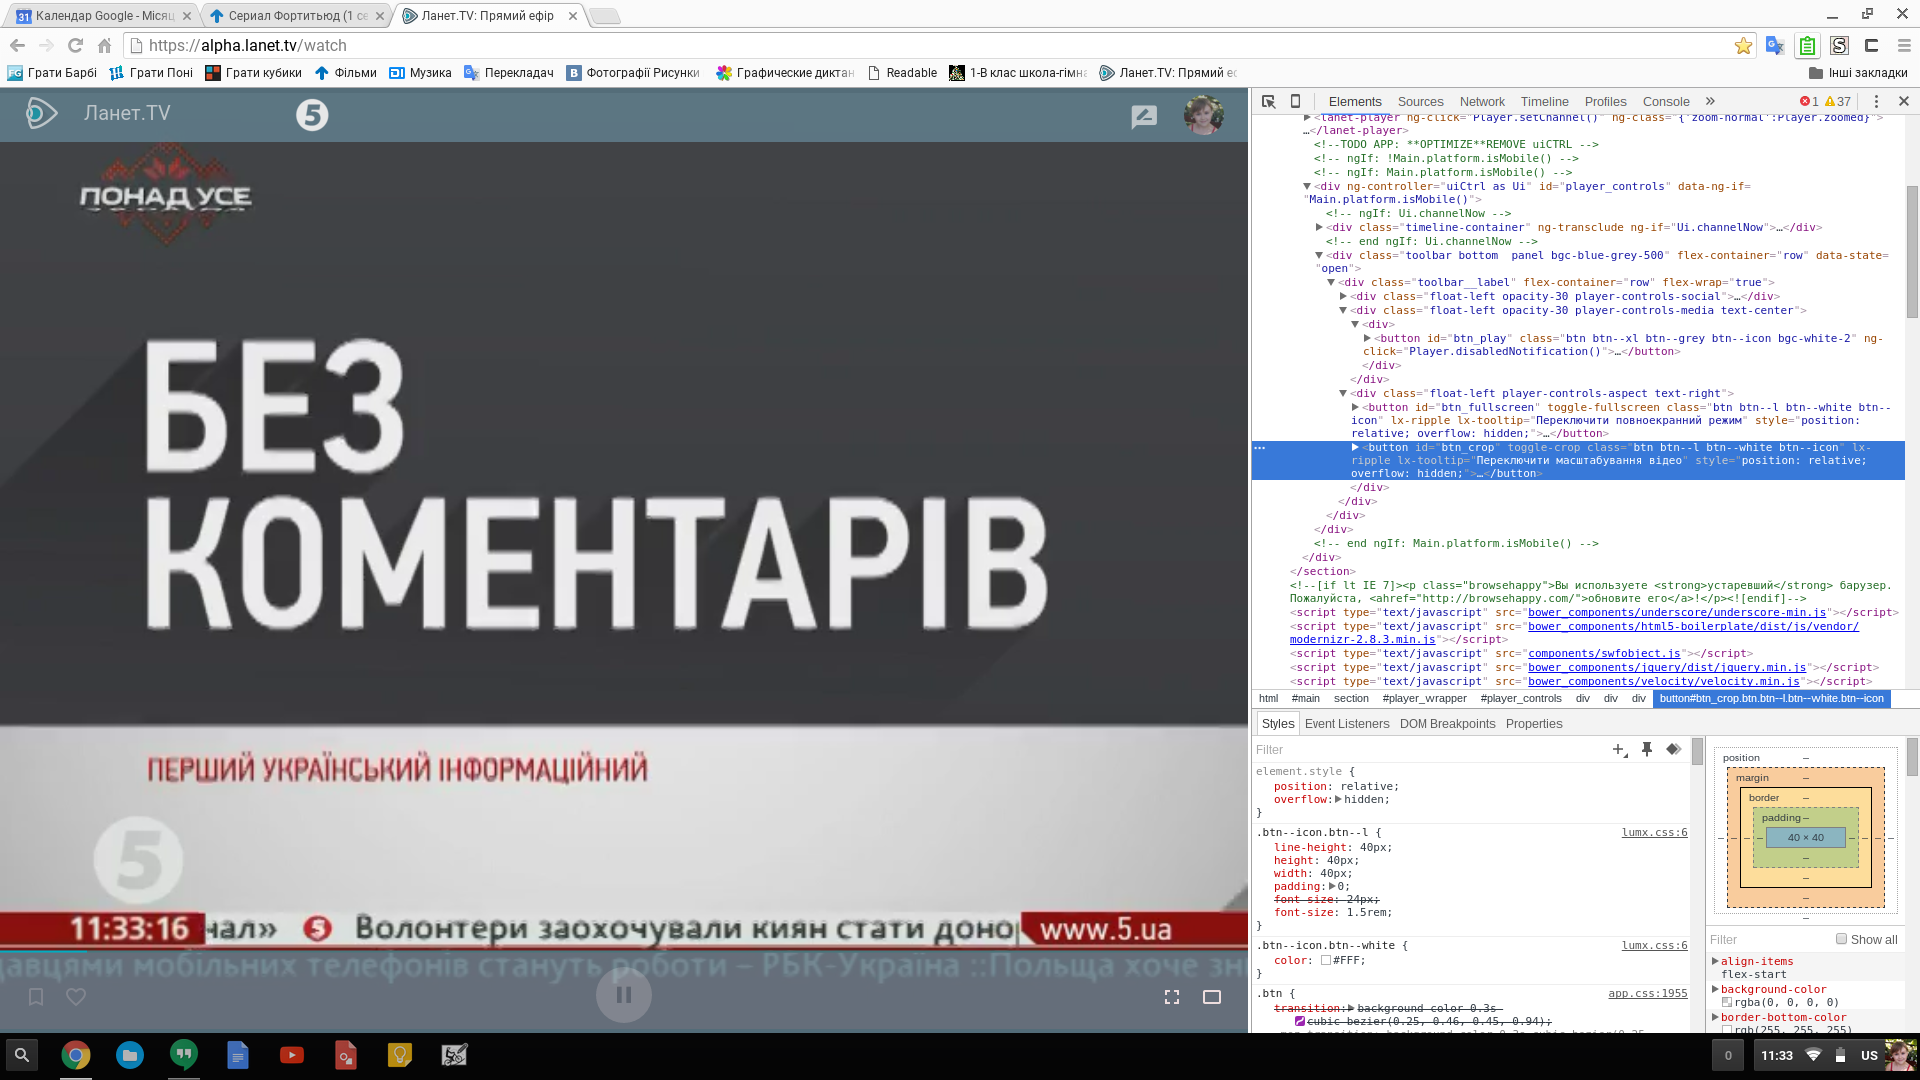1920x1080 pixels.
Task: Show more DevTools tabs chevron
Action: click(x=1710, y=101)
